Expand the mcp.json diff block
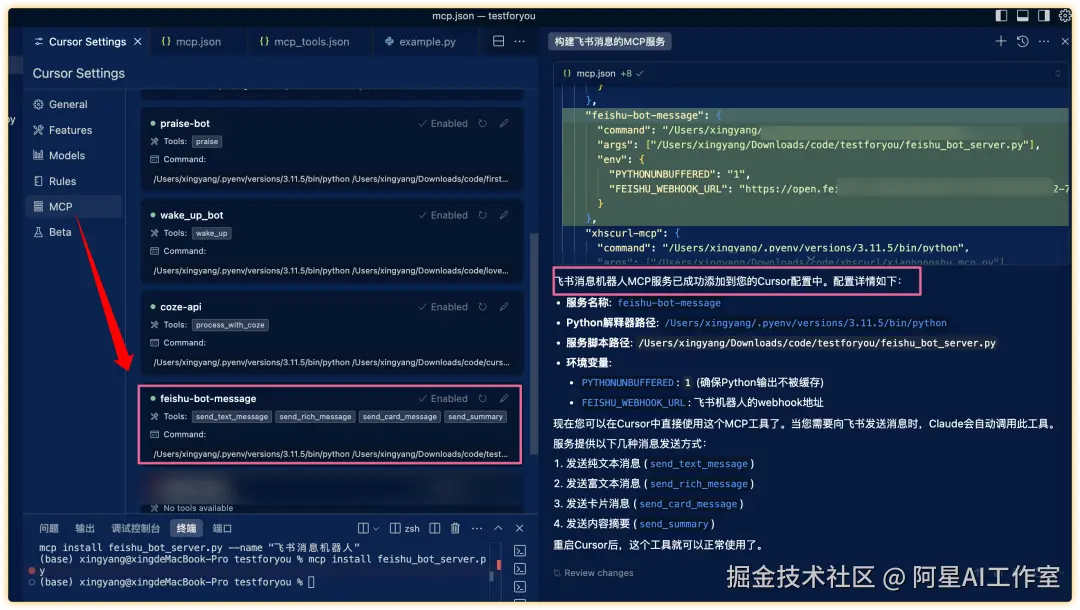This screenshot has height=610, width=1080. coord(1057,73)
